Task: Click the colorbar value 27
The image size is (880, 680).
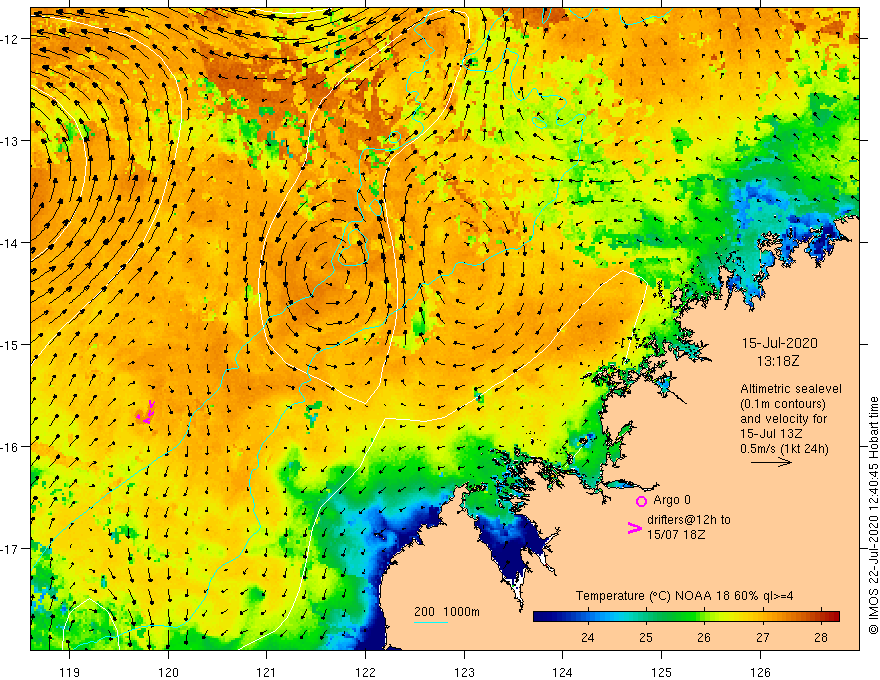Action: [762, 637]
